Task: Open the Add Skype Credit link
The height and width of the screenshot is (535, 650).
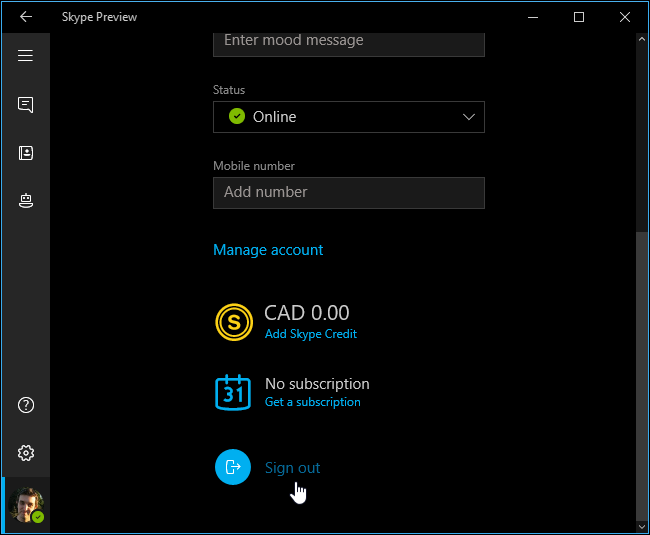Action: coord(311,334)
